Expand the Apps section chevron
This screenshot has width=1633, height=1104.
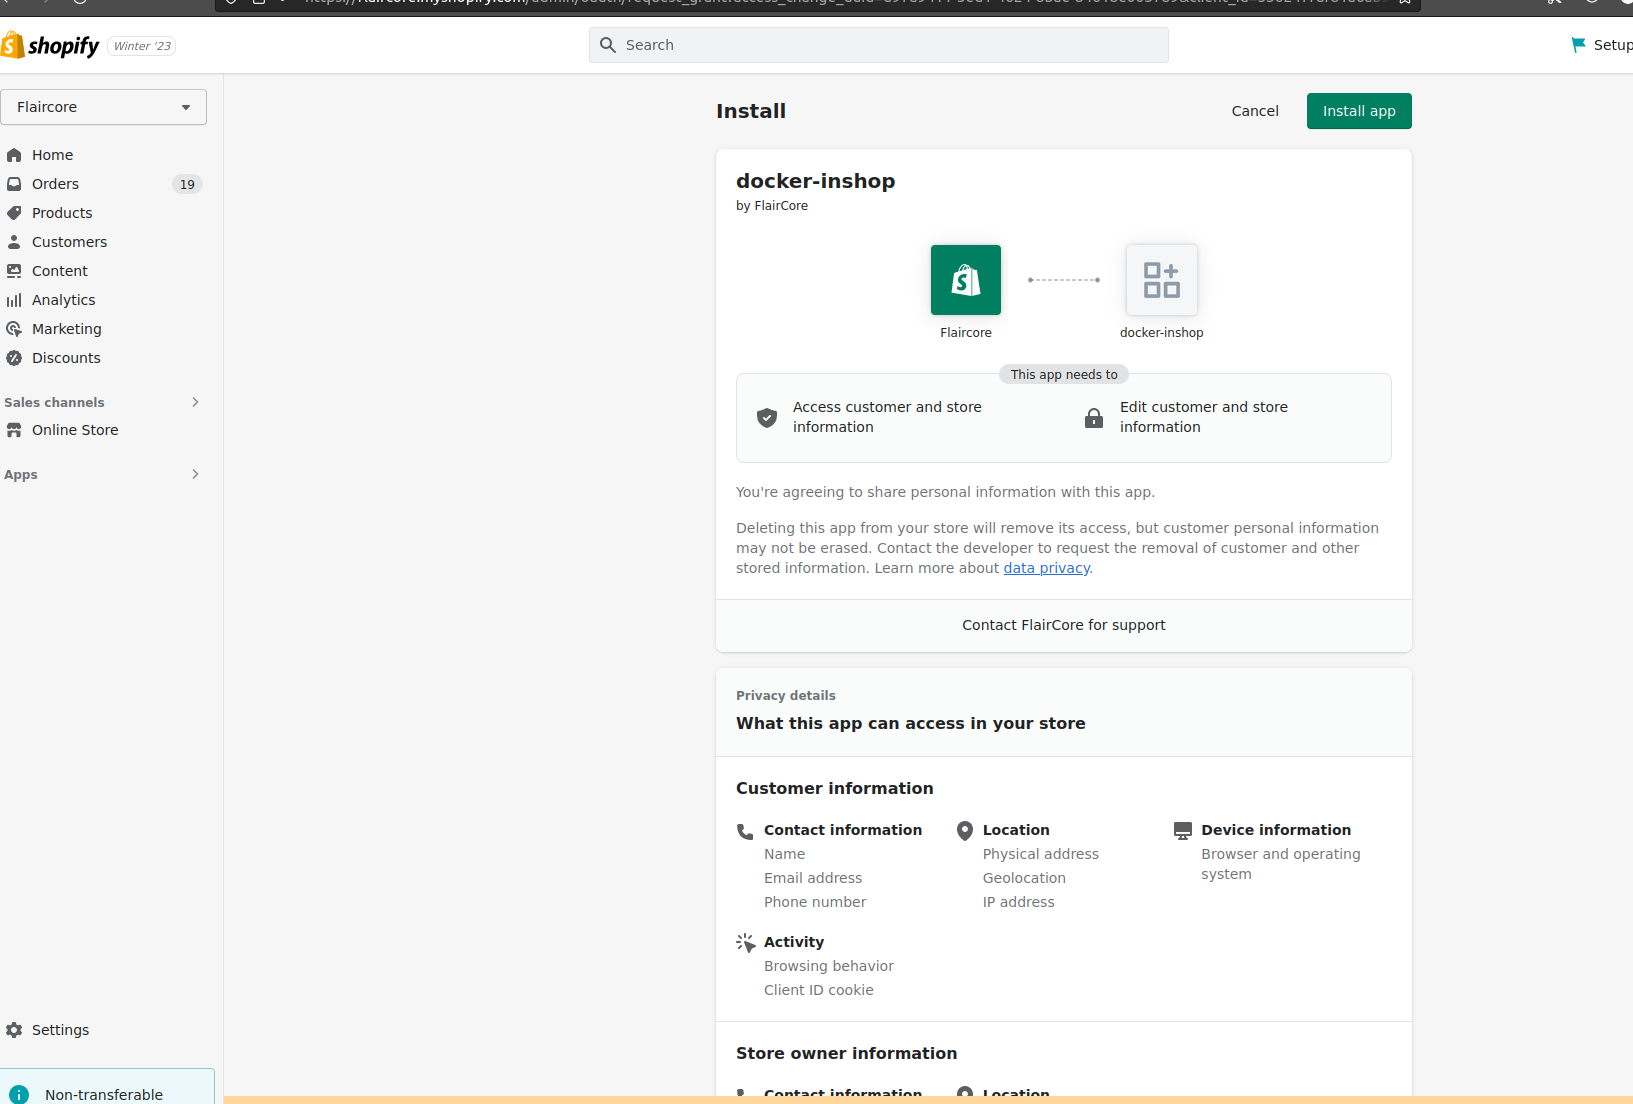pos(195,474)
